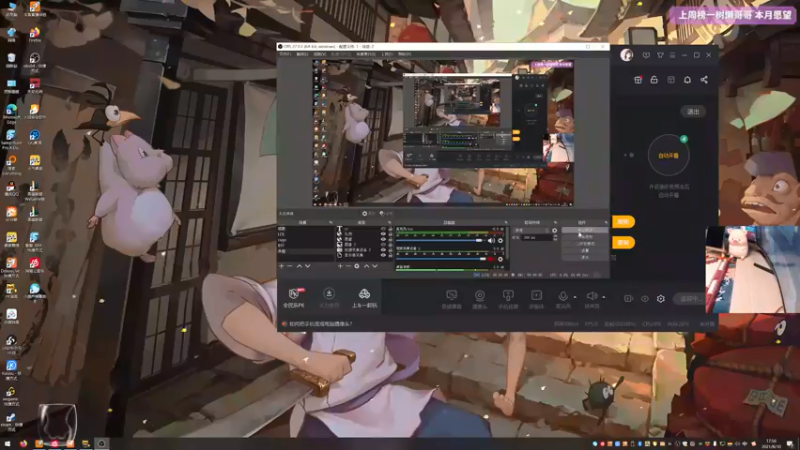
Task: Toggle visibility of fifth source in OBS list
Action: tap(383, 249)
